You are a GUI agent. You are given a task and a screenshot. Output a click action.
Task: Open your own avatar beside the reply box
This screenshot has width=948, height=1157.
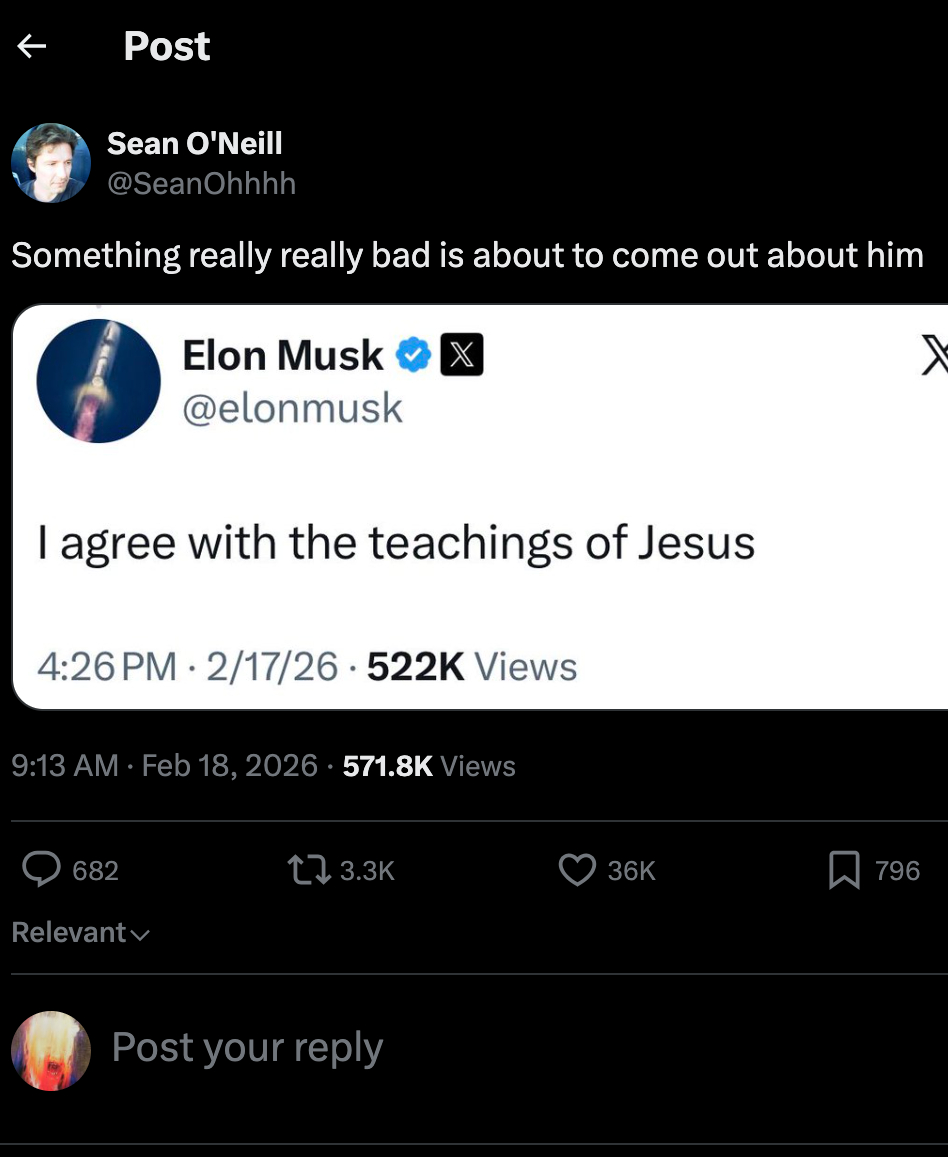tap(51, 1050)
